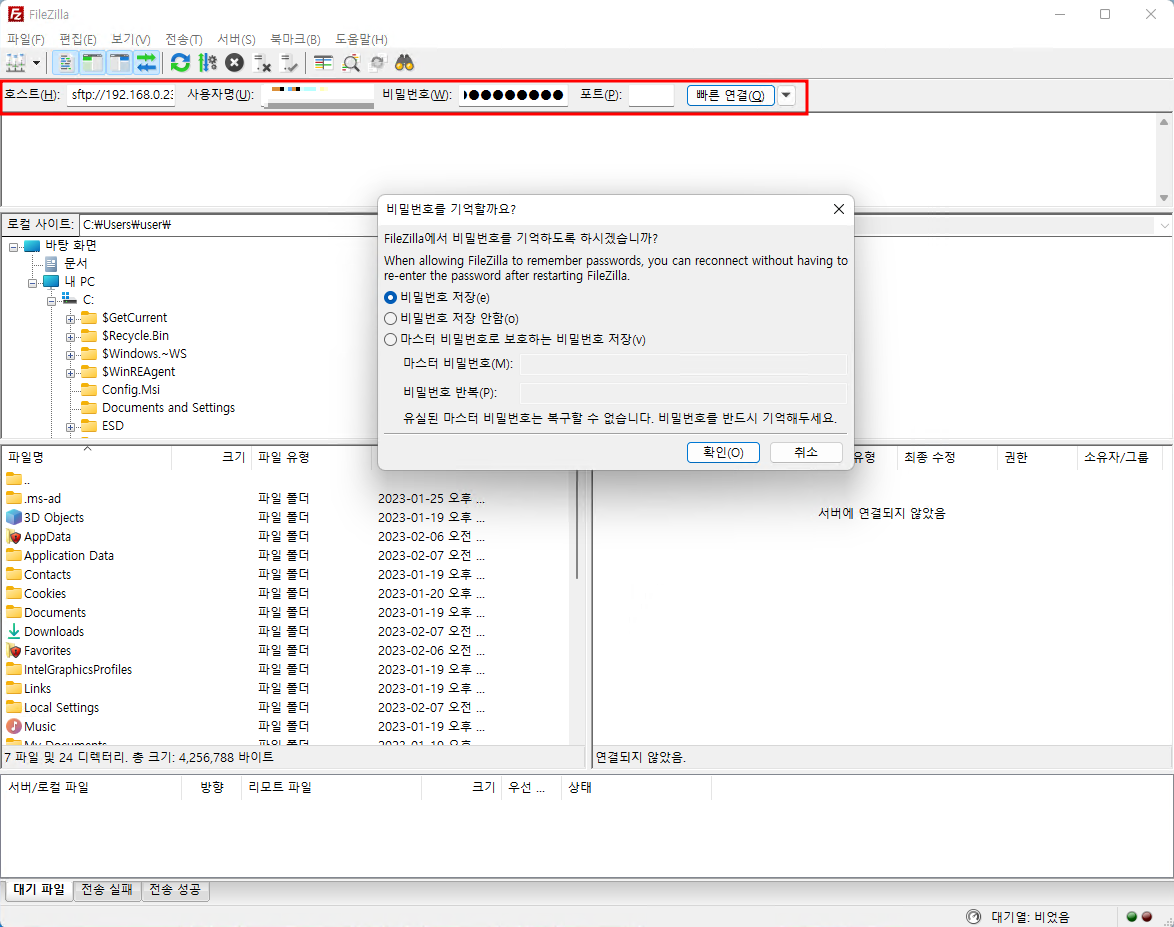
Task: Click the 호스트 input field
Action: click(x=121, y=95)
